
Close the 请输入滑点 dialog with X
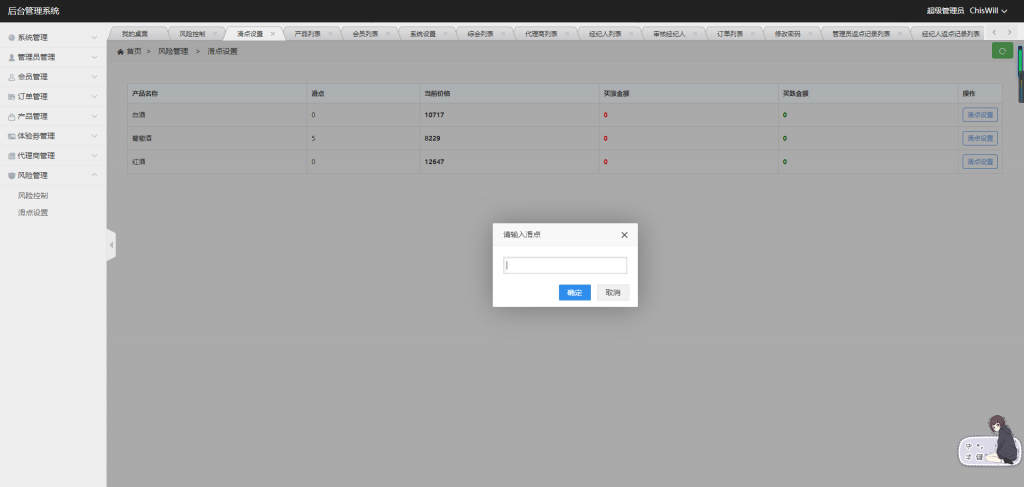[x=624, y=235]
